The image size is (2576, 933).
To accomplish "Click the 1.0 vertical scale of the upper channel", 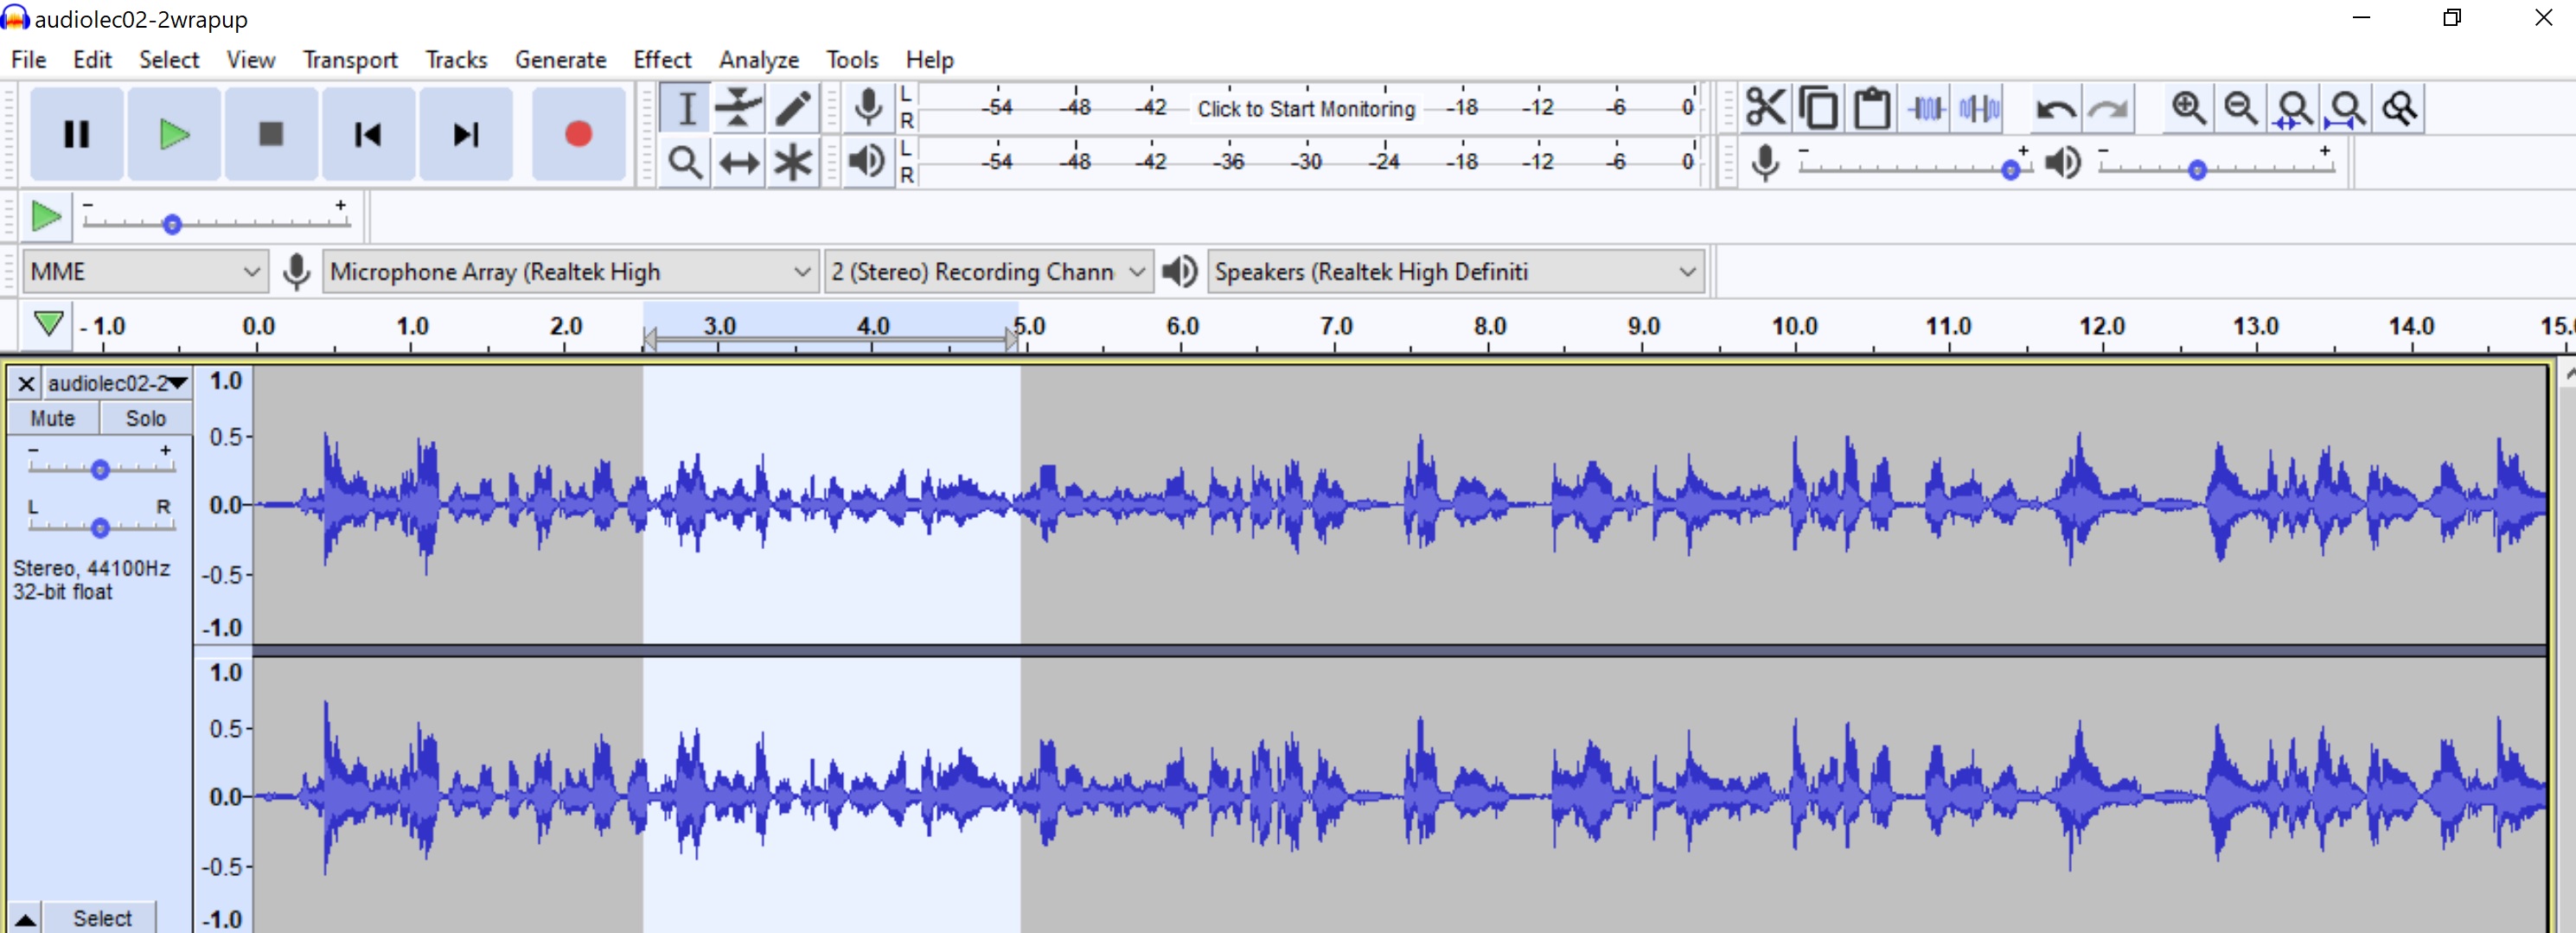I will pos(226,381).
